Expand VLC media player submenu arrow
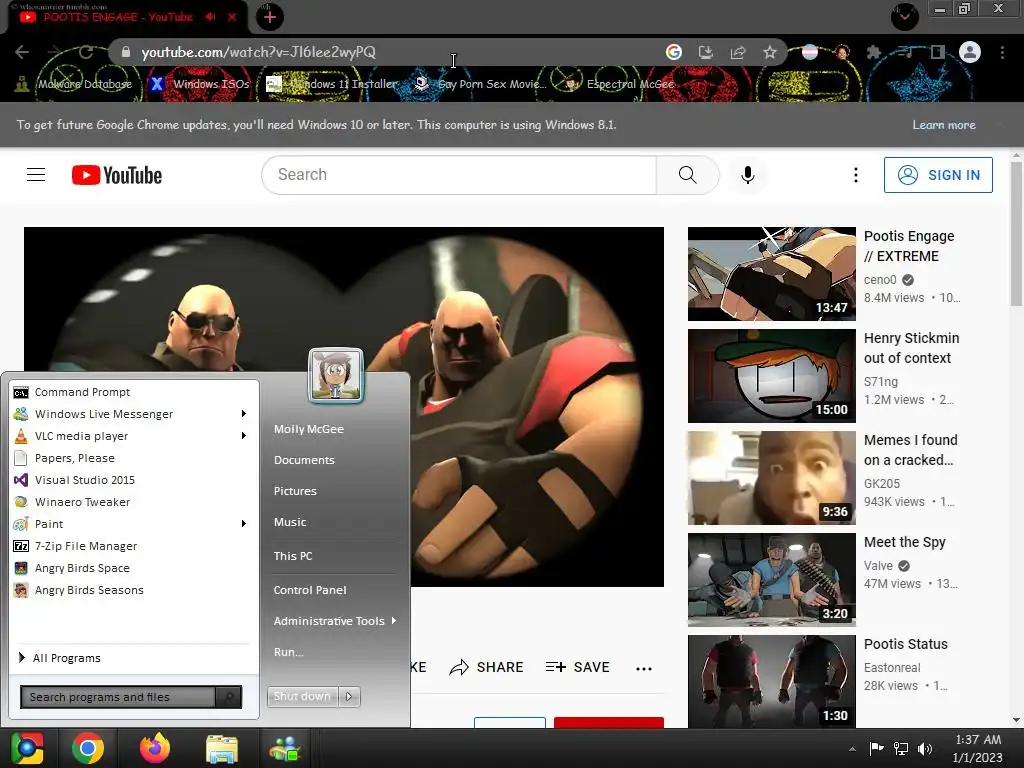This screenshot has height=768, width=1024. [x=244, y=436]
